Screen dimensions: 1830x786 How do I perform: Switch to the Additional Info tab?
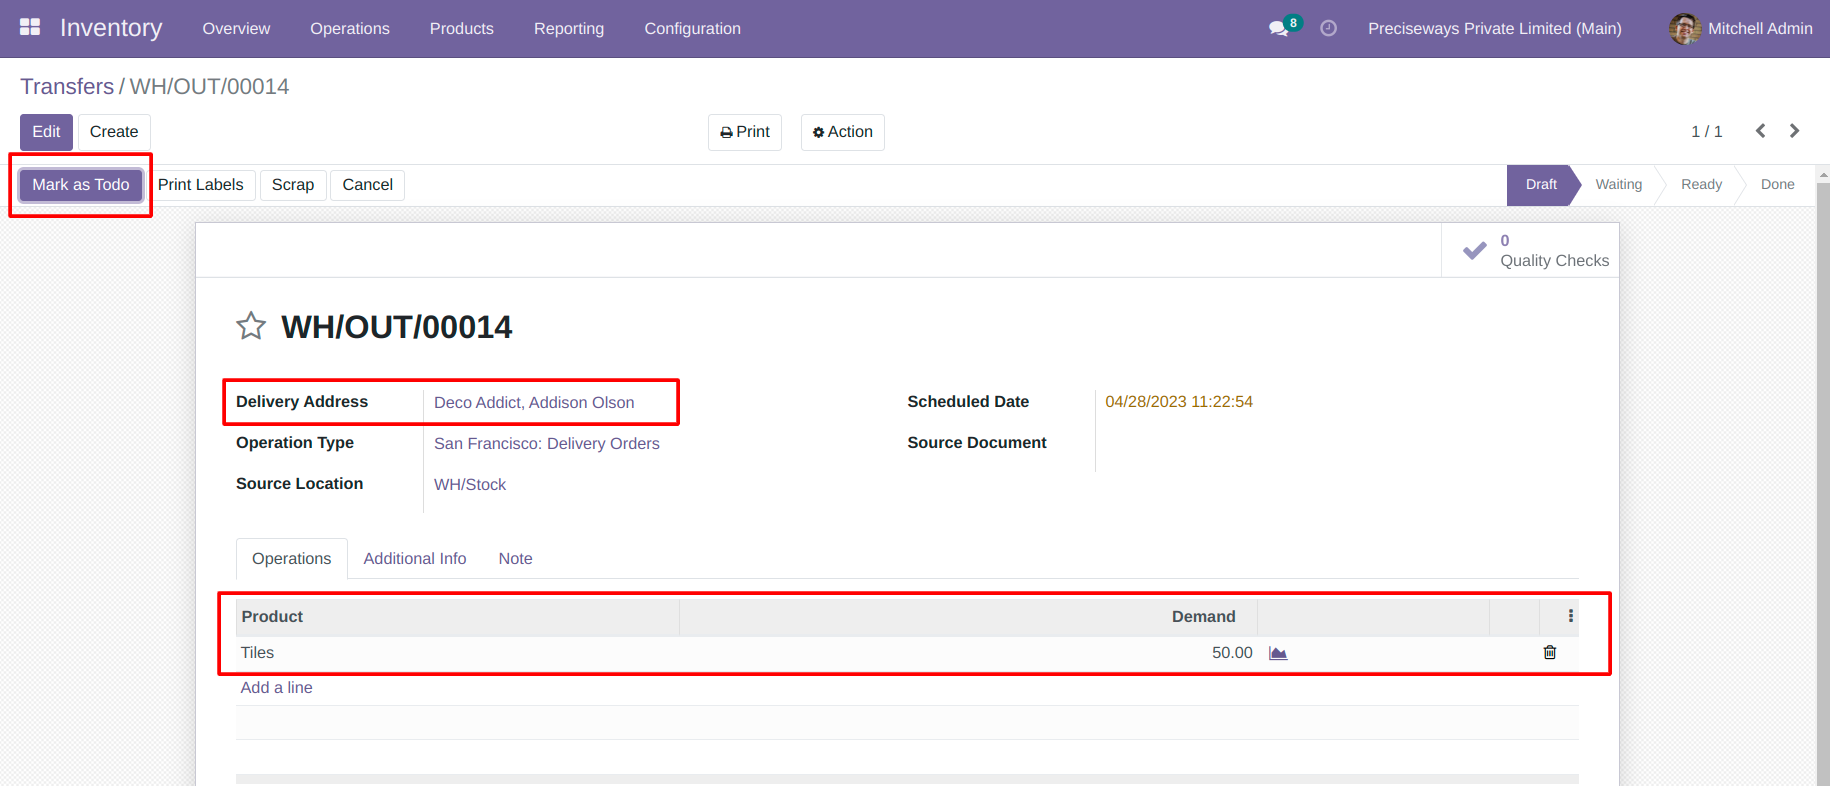point(415,559)
